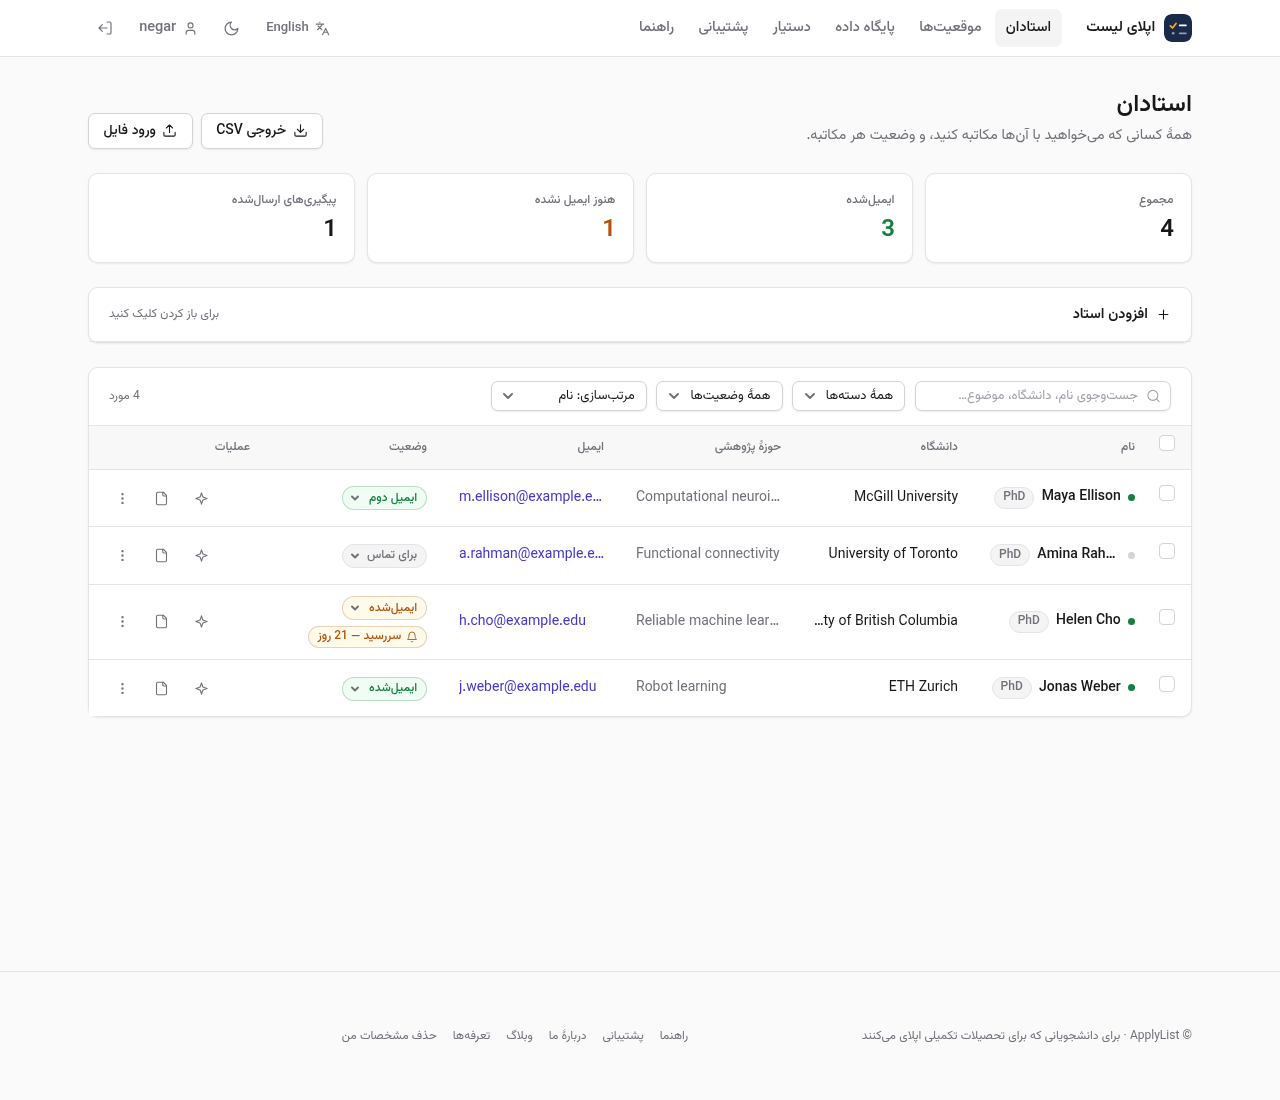The height and width of the screenshot is (1100, 1280).
Task: Open the more options menu for Amina Rahman
Action: (123, 555)
